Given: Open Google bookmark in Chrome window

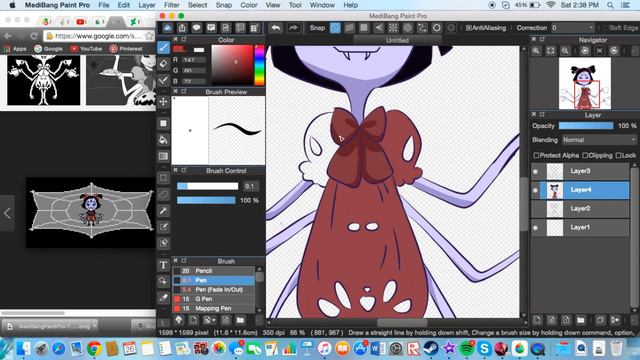Looking at the screenshot, I should coord(49,49).
